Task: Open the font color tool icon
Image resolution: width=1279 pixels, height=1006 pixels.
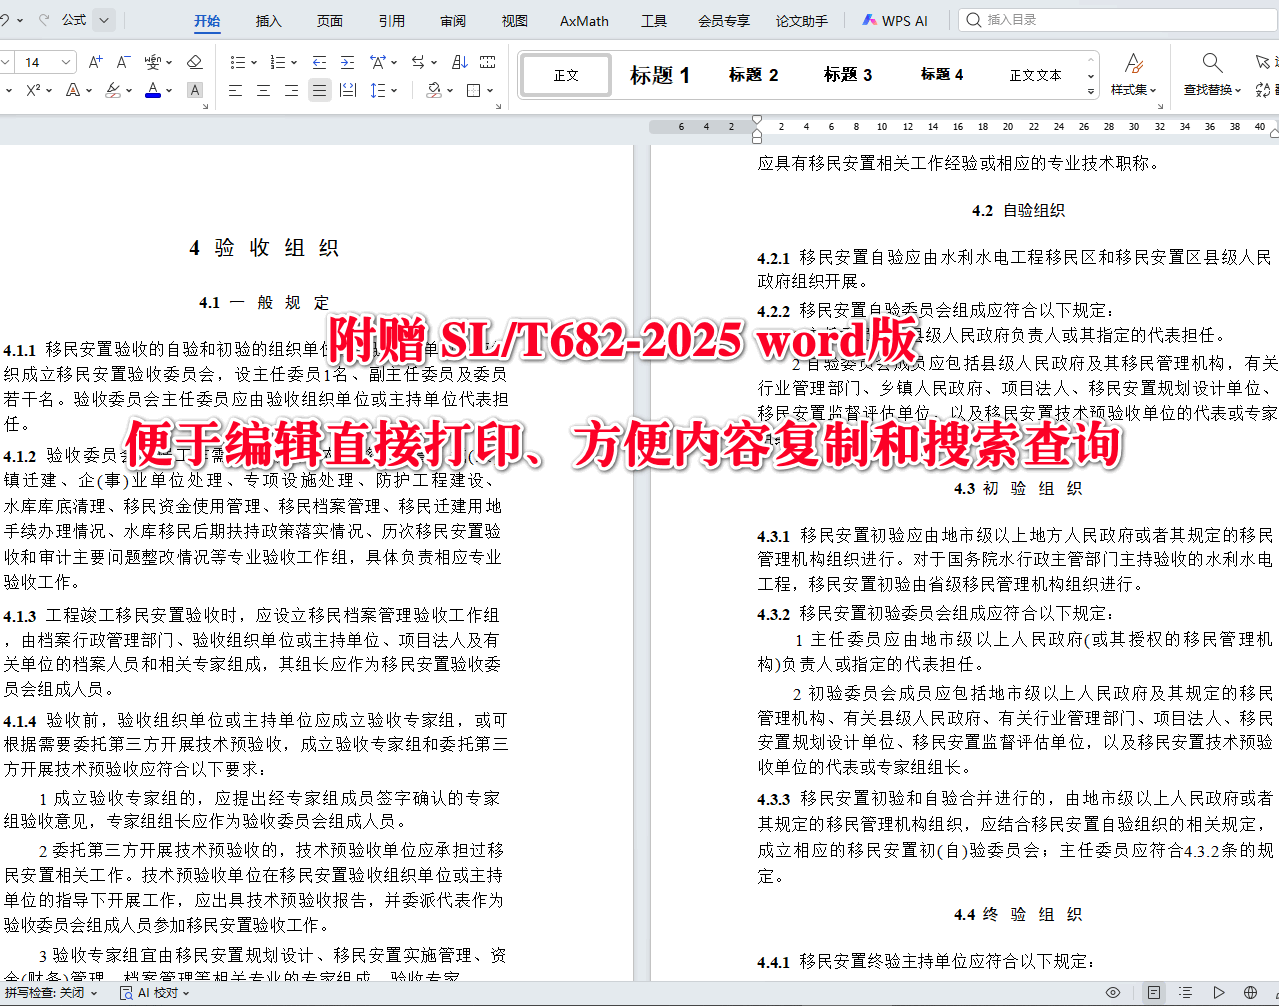Action: click(x=152, y=90)
